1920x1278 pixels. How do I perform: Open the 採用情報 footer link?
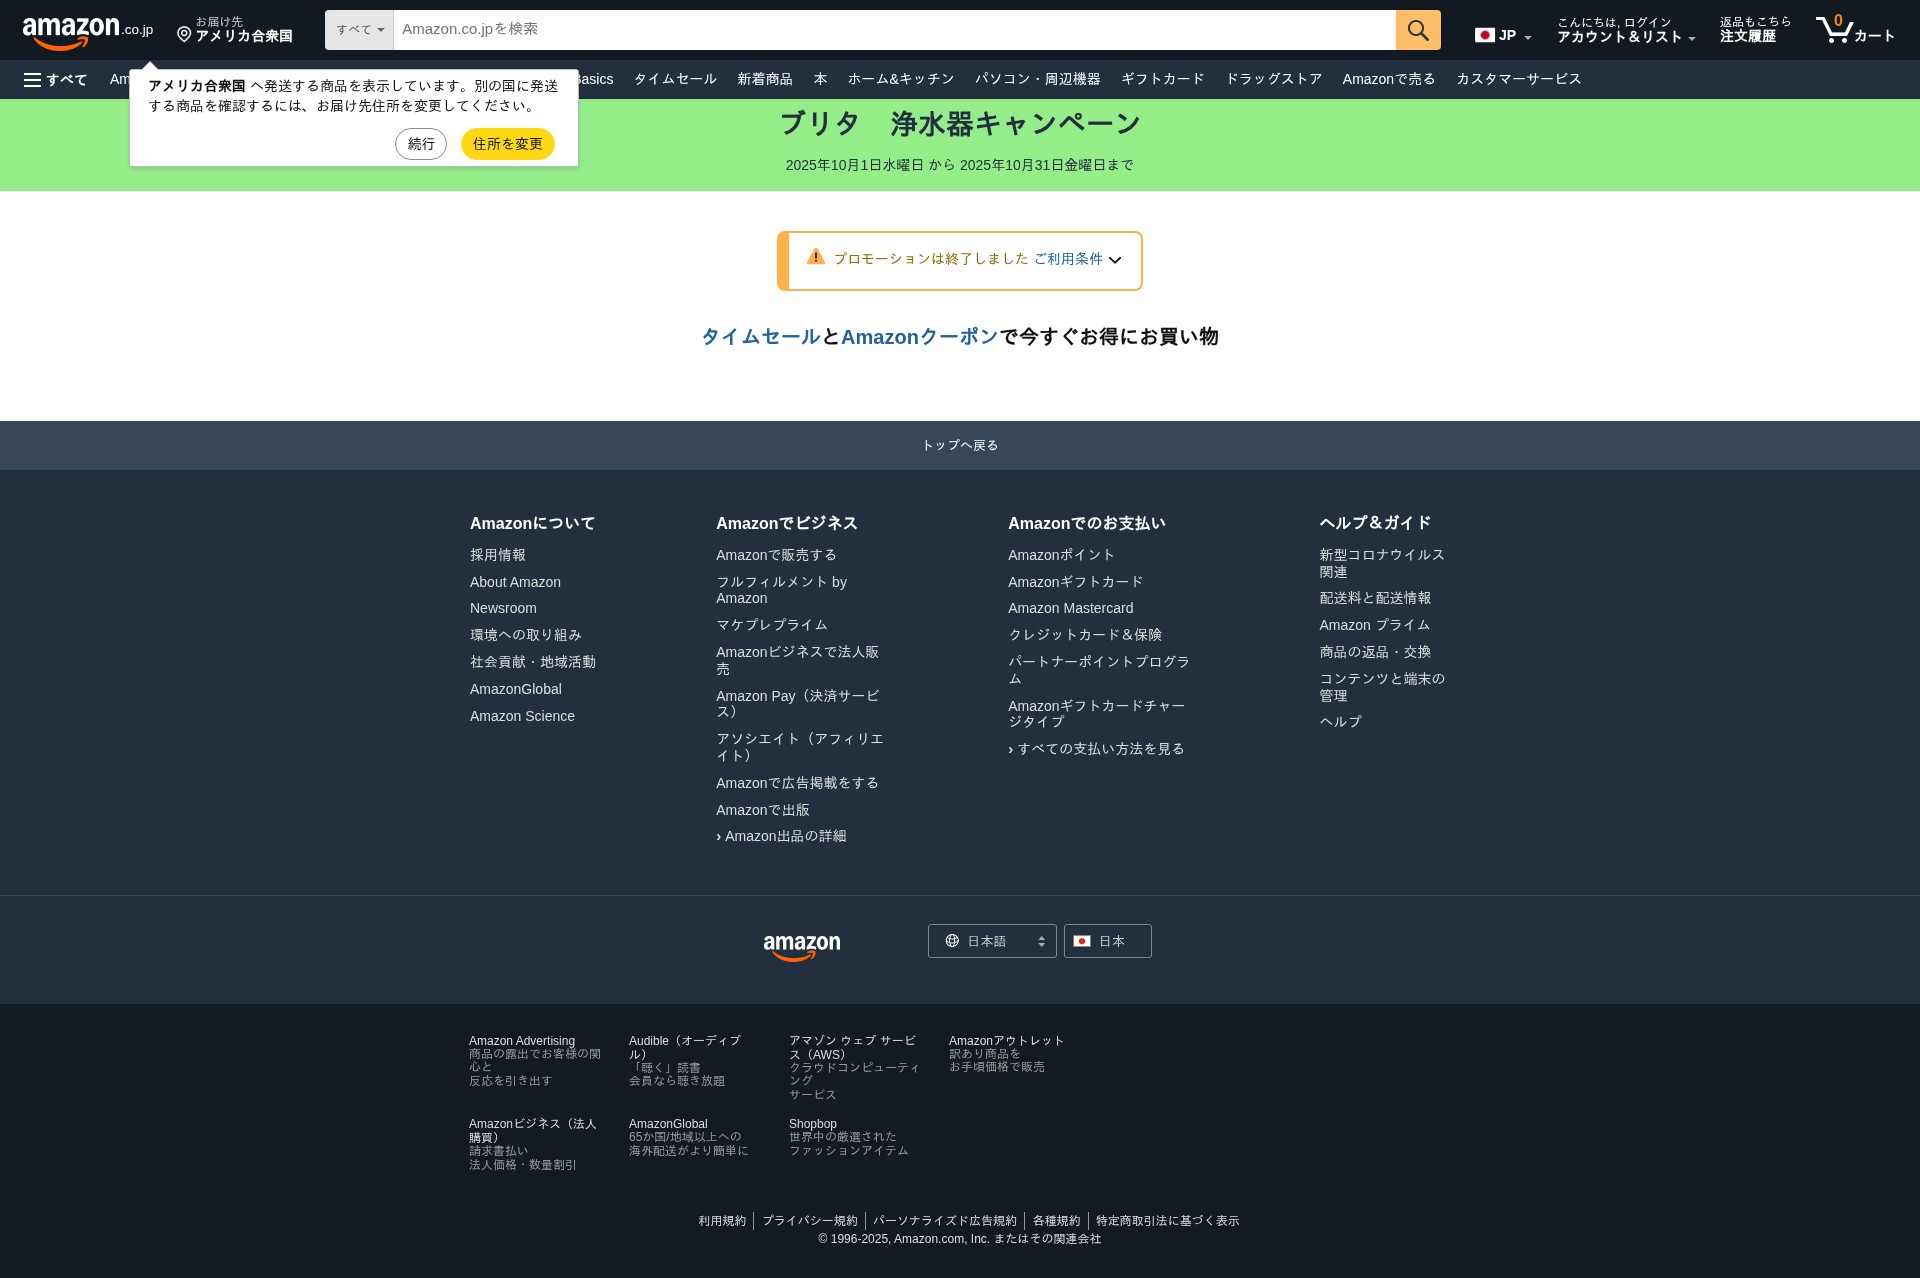click(x=498, y=555)
